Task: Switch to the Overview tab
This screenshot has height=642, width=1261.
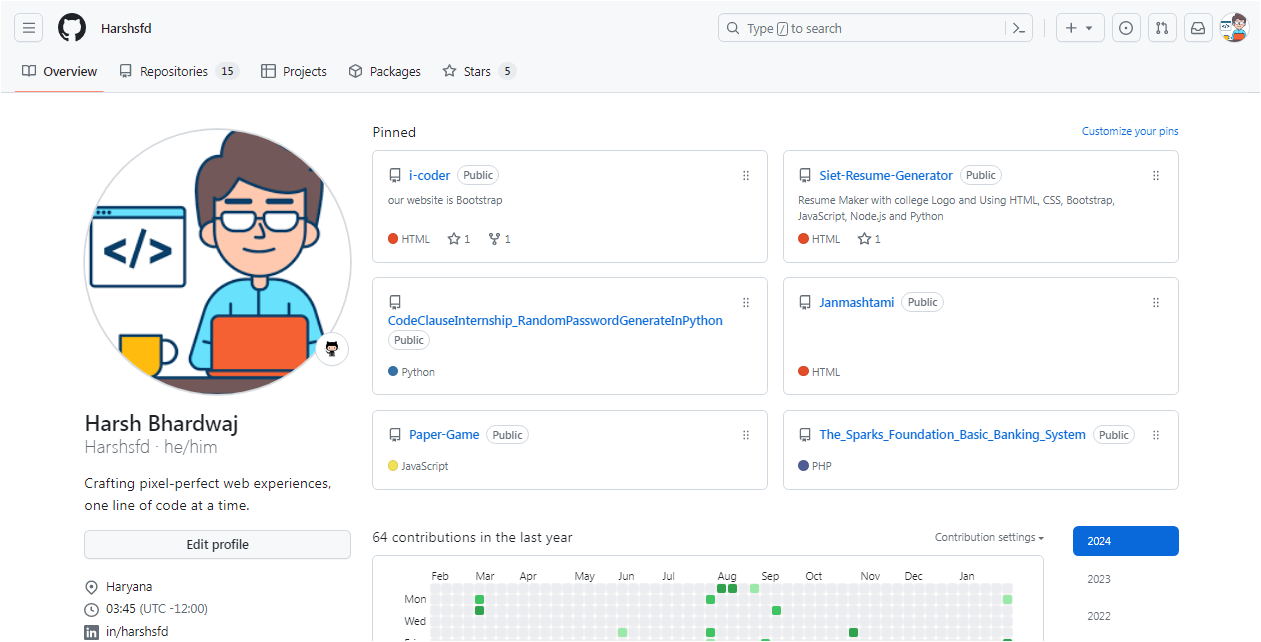Action: click(59, 71)
